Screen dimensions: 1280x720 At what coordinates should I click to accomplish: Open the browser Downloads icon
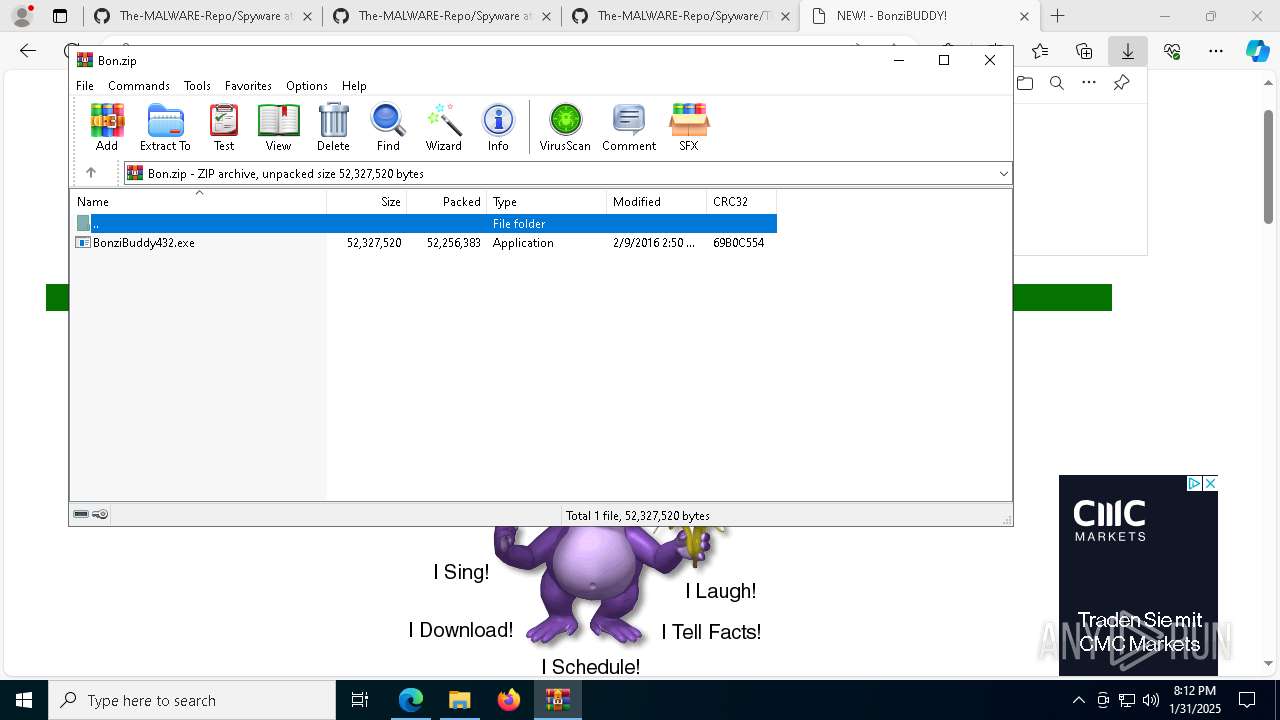tap(1128, 51)
